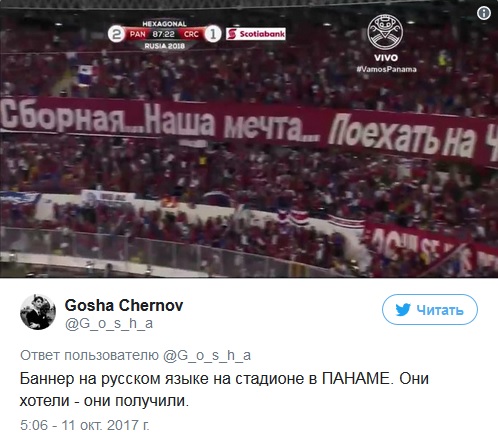
Task: Click the CRC team score badge
Action: coord(199,34)
